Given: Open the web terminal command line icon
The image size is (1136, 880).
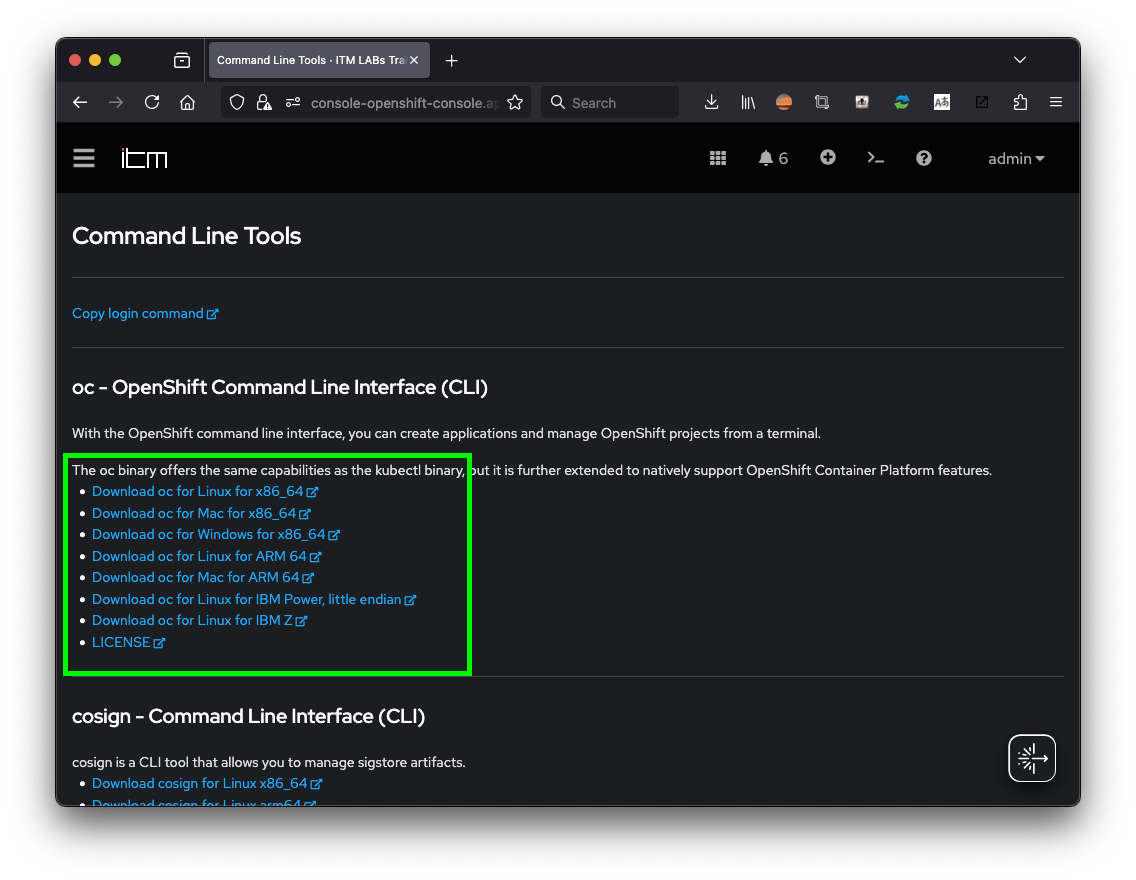Looking at the screenshot, I should pyautogui.click(x=875, y=158).
